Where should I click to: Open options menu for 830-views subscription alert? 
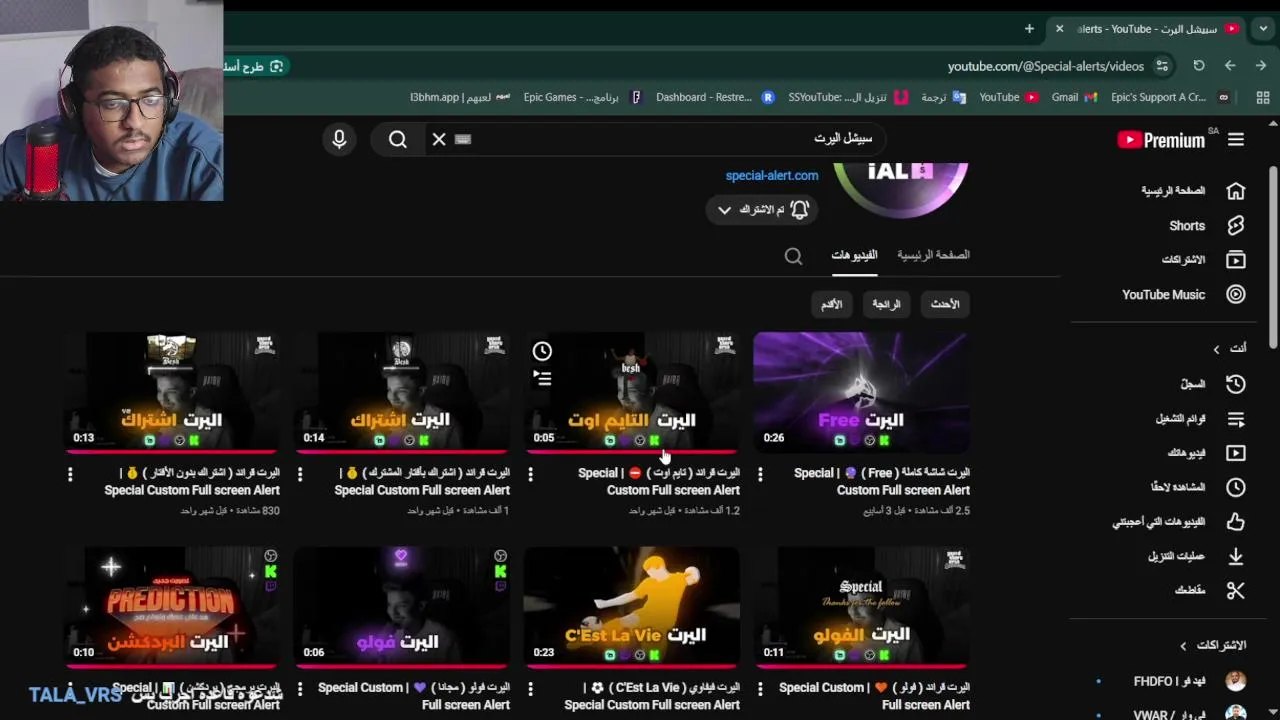(70, 474)
